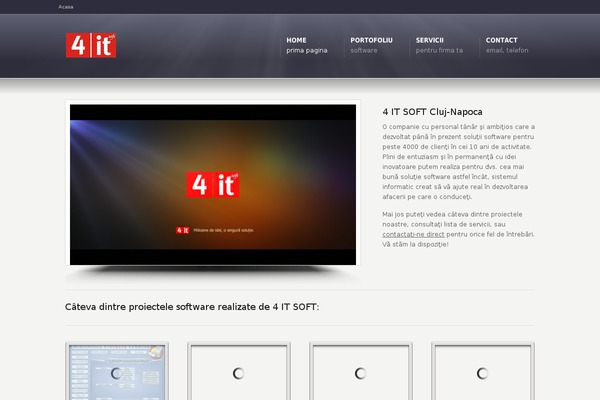600x400 pixels.
Task: Click the 4 IT SOFT Cluj-Napoca heading
Action: (432, 112)
